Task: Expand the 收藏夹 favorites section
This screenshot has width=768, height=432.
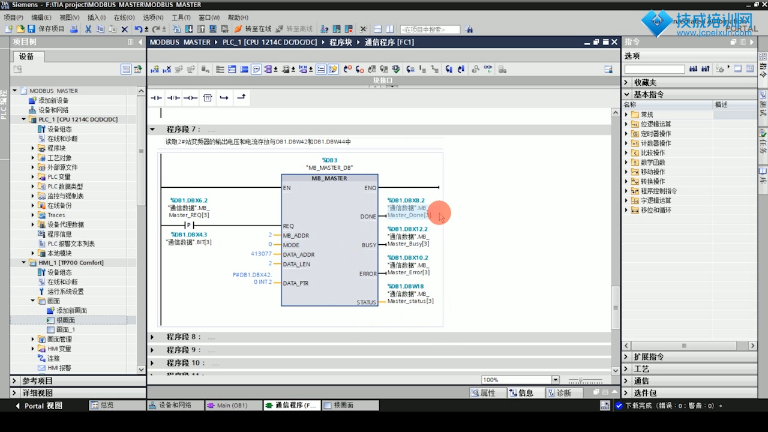Action: tap(626, 82)
